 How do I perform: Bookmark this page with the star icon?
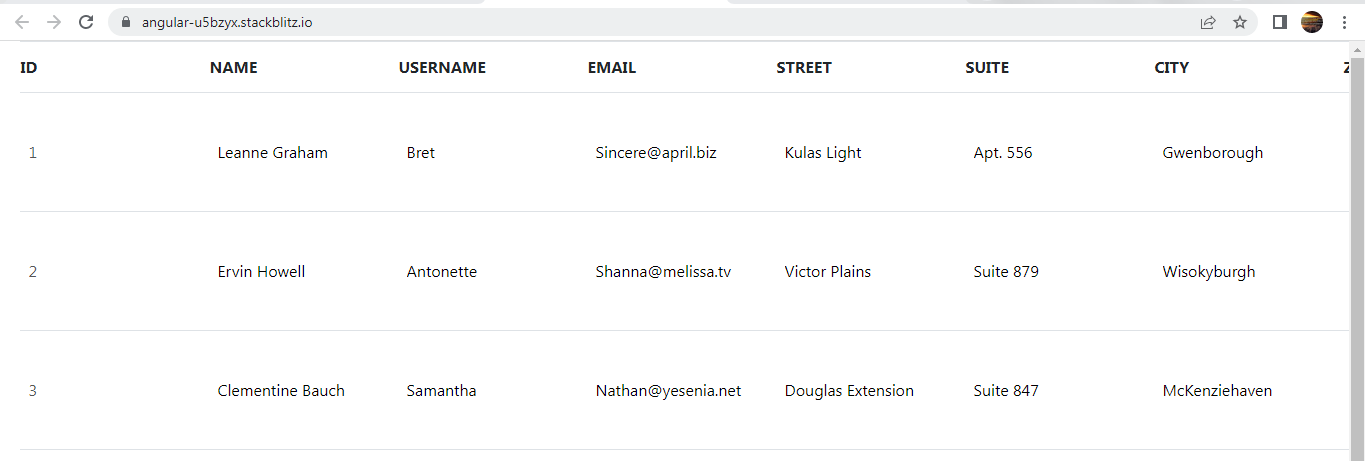click(x=1240, y=22)
